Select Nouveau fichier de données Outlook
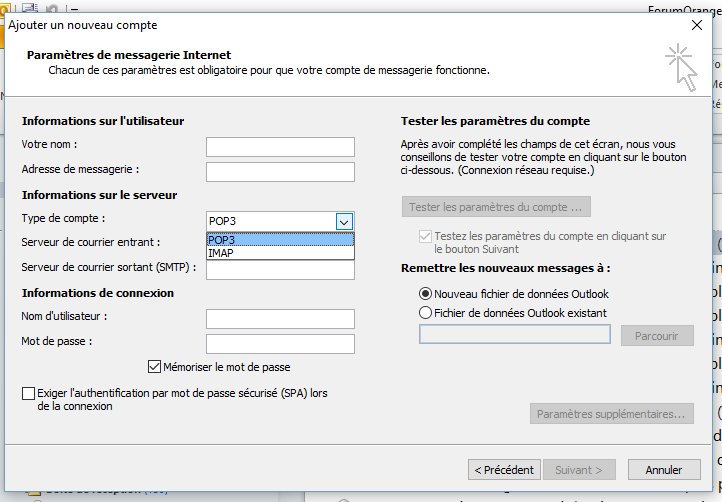 (x=426, y=294)
